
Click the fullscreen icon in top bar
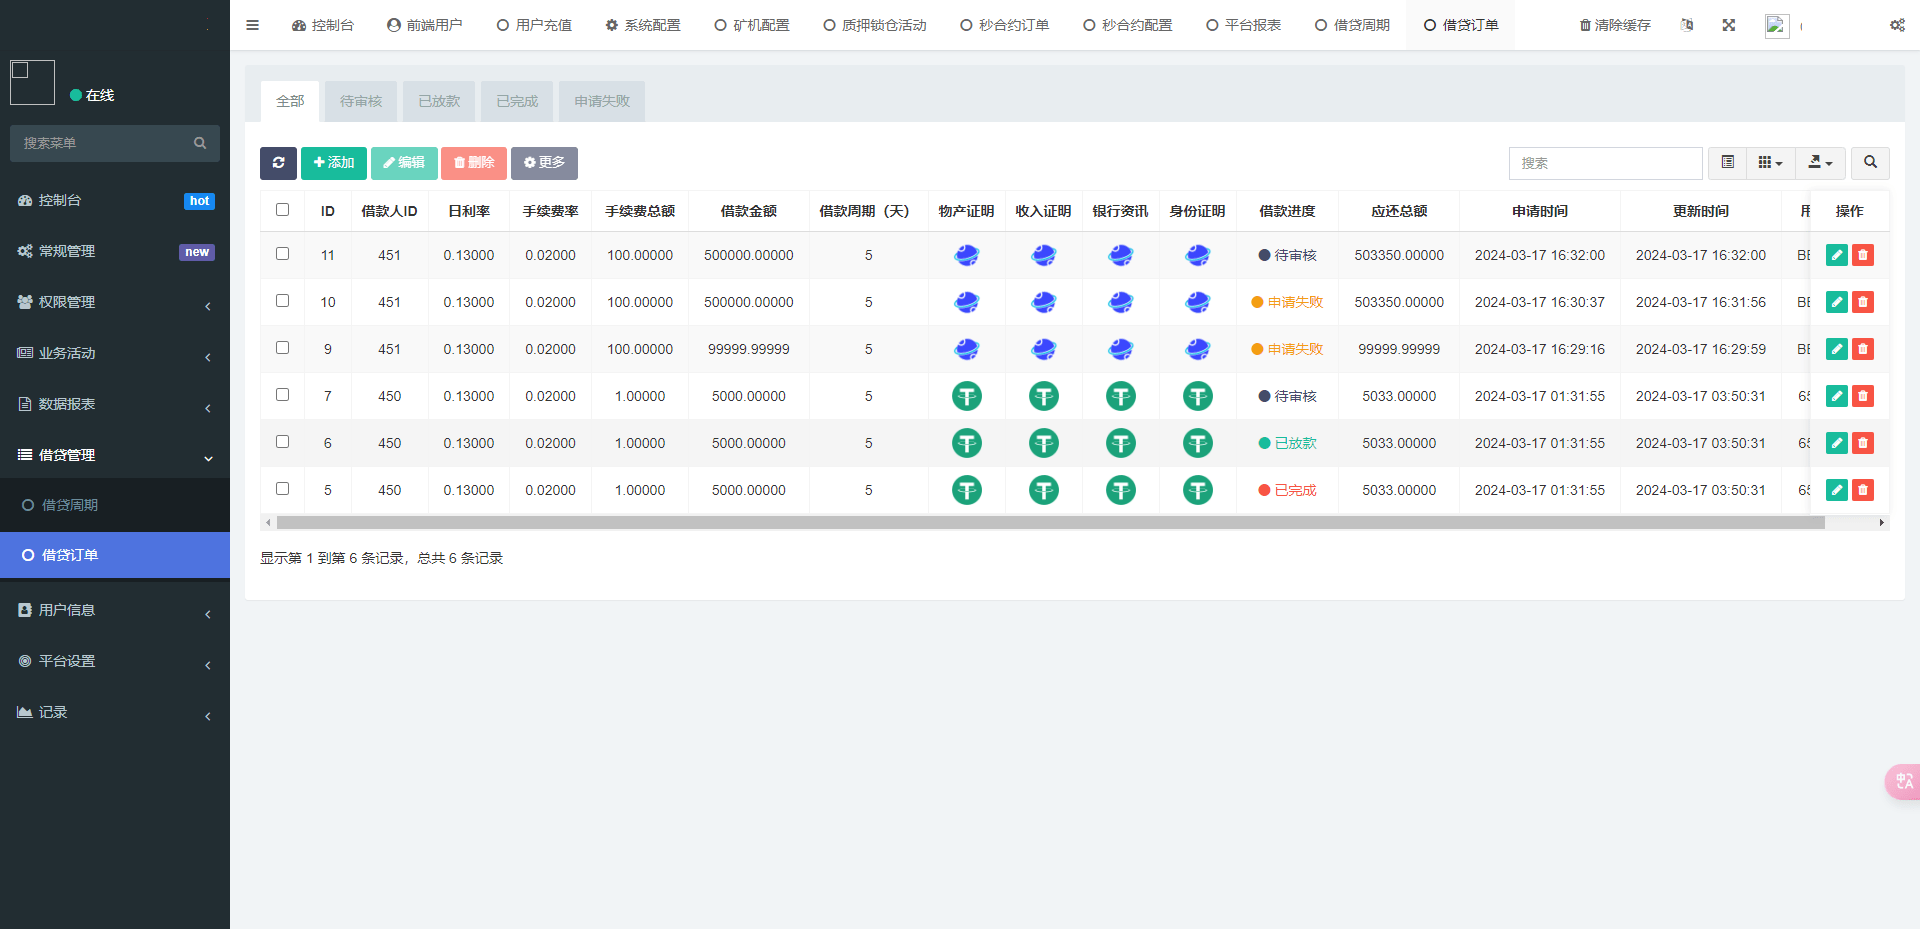pos(1728,25)
